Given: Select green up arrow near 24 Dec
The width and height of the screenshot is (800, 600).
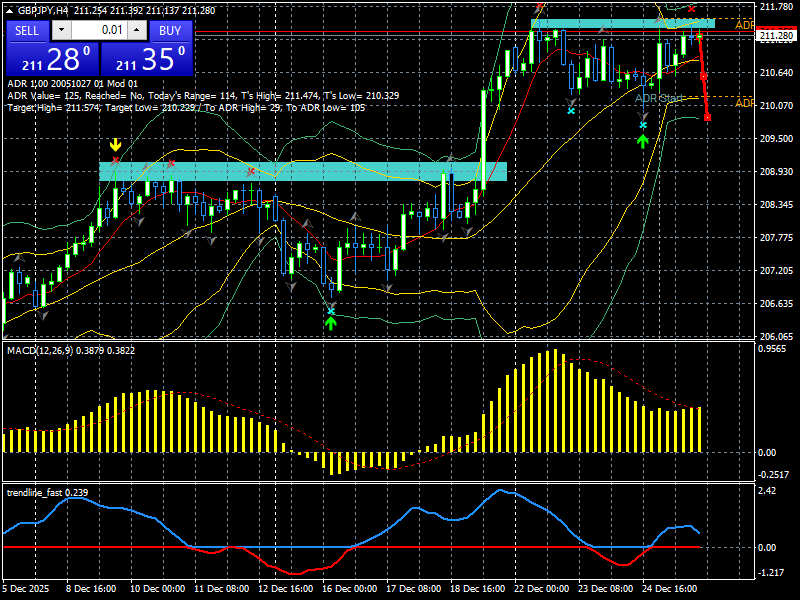Looking at the screenshot, I should (642, 141).
